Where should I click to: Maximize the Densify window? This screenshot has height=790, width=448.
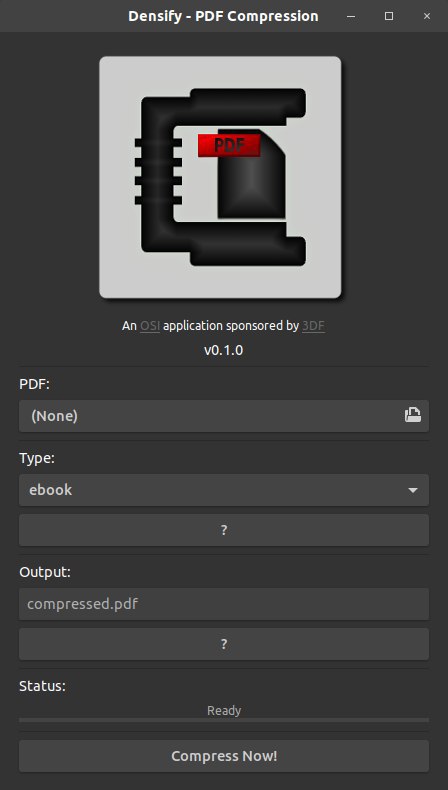tap(389, 16)
